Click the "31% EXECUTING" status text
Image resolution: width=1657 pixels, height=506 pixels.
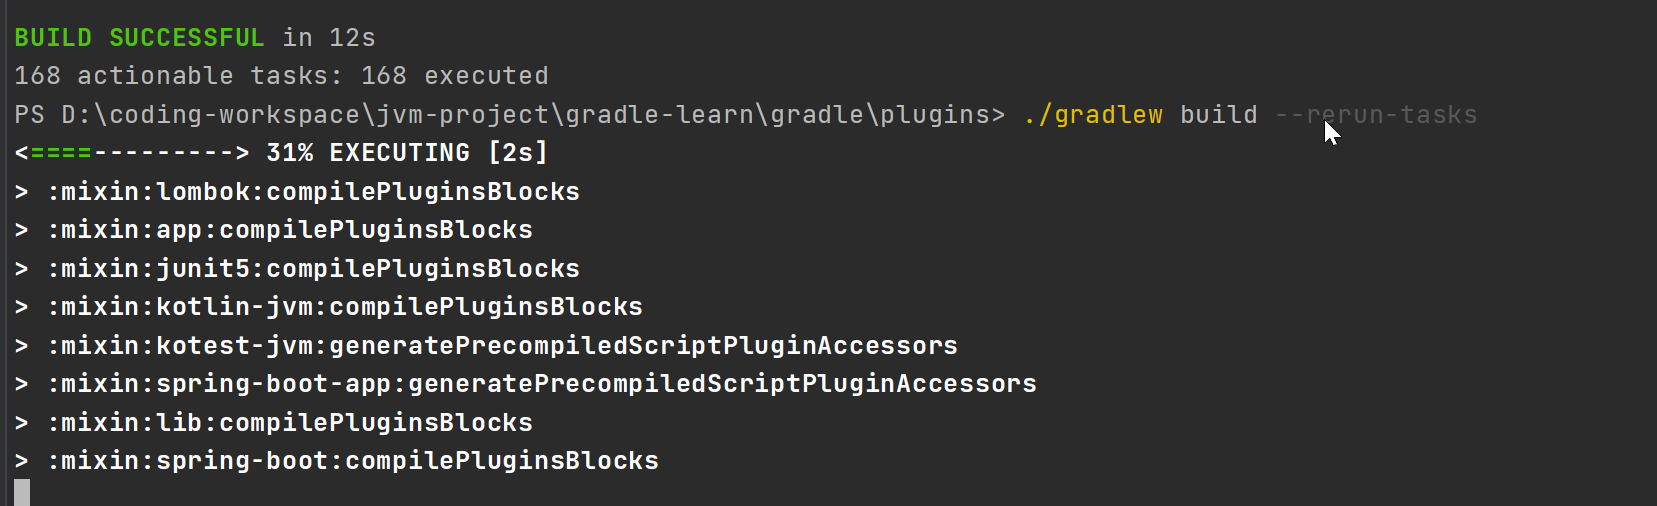[368, 153]
